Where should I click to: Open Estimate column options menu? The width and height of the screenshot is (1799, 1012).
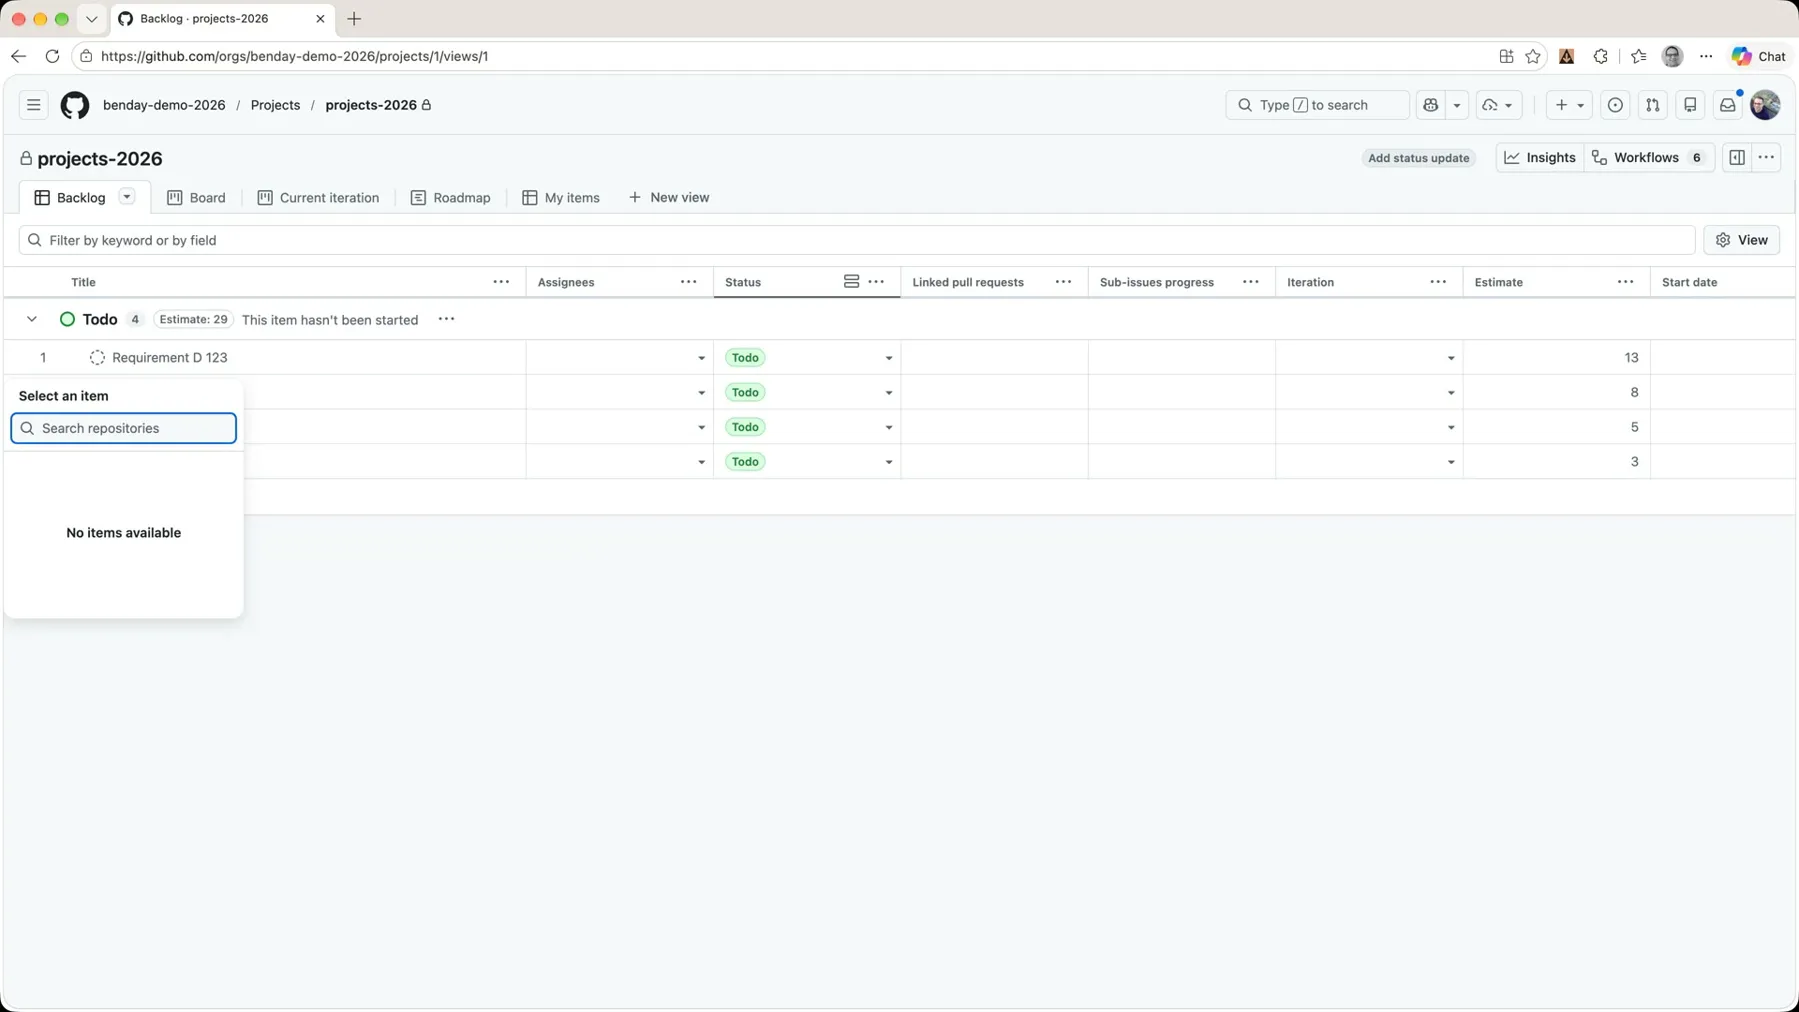point(1626,282)
